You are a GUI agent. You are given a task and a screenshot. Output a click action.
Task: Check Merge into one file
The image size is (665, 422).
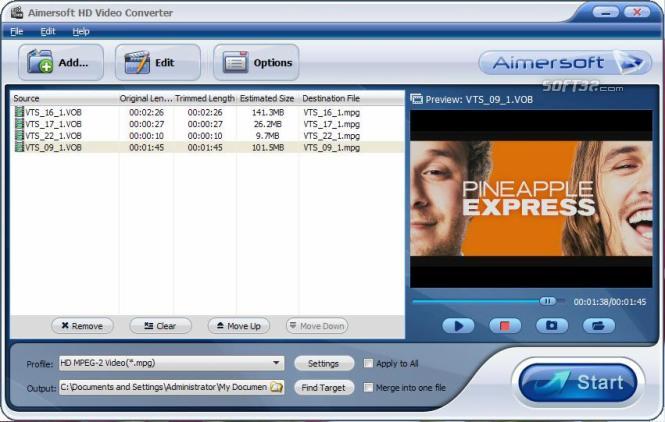pyautogui.click(x=368, y=387)
